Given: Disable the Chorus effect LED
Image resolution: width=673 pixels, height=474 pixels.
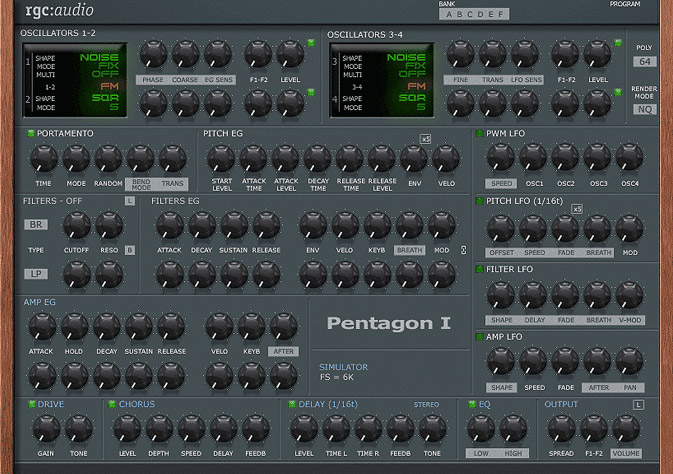Looking at the screenshot, I should (111, 404).
